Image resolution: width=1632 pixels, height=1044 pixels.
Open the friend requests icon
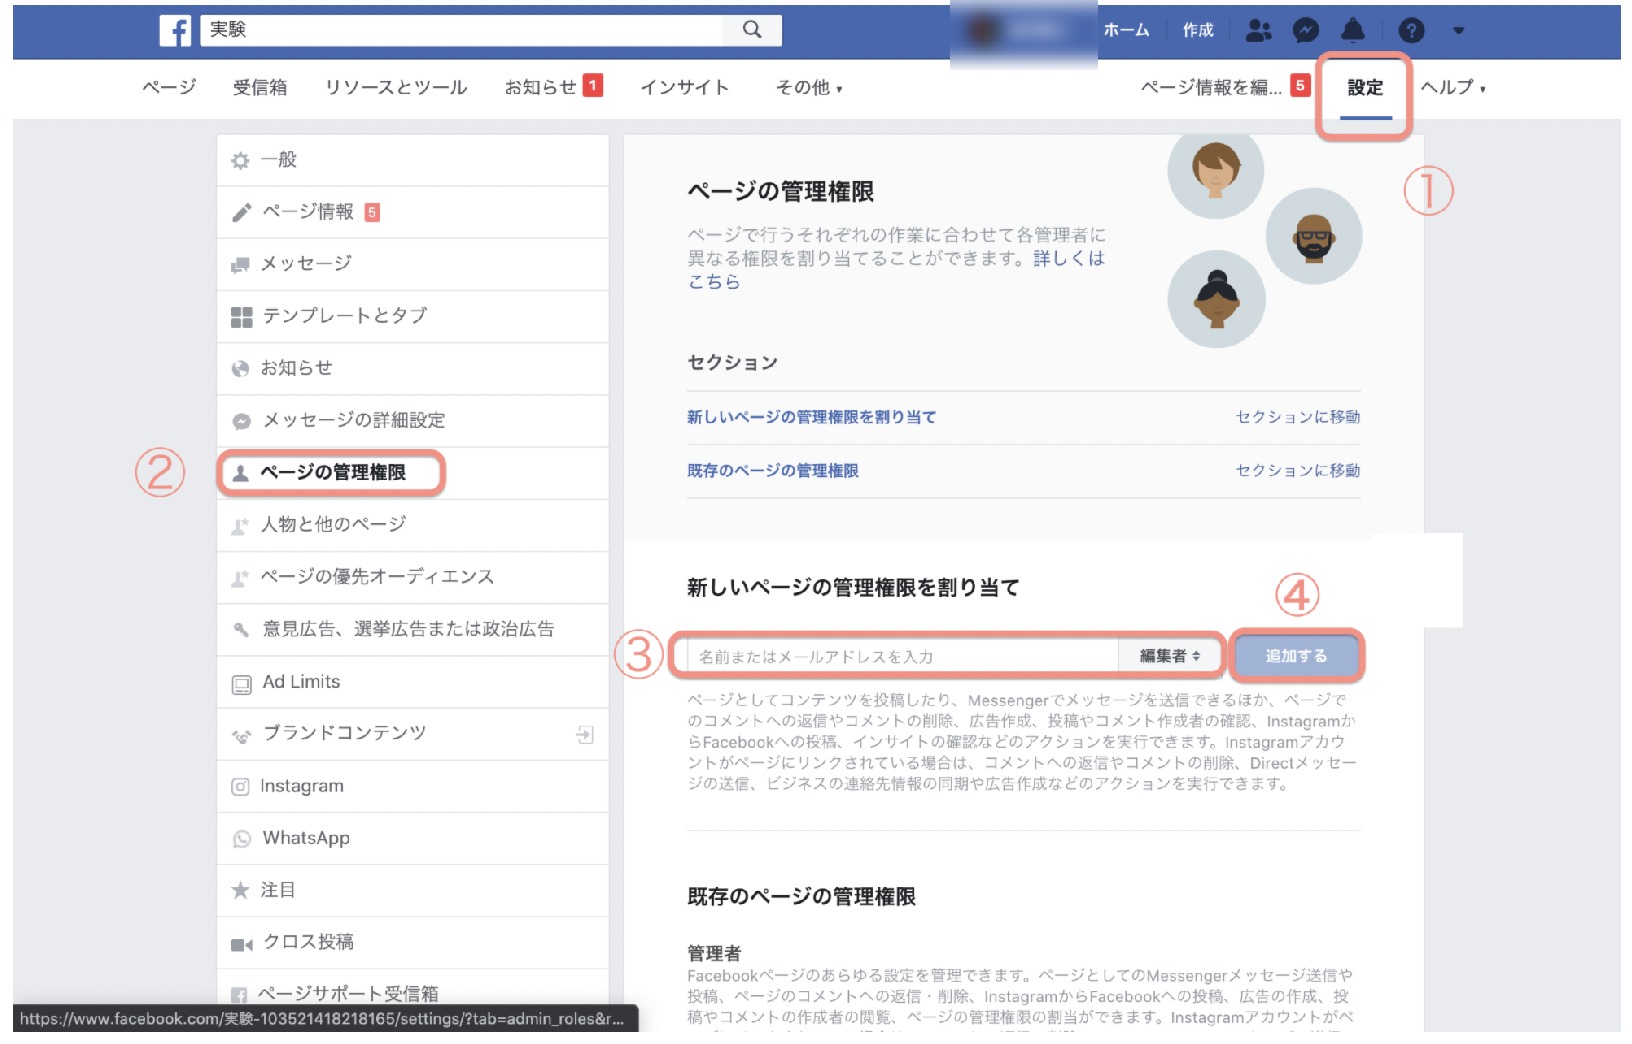coord(1258,31)
